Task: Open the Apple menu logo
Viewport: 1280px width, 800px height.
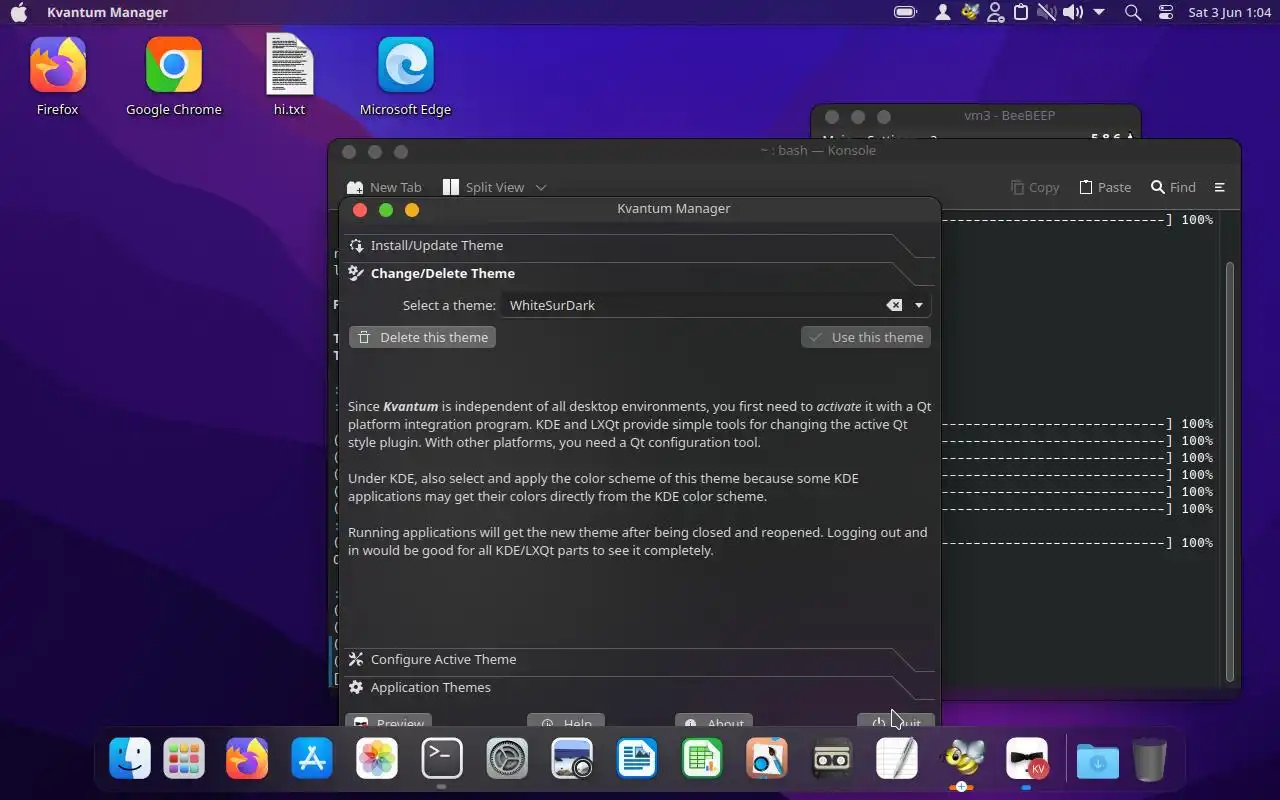Action: [19, 13]
